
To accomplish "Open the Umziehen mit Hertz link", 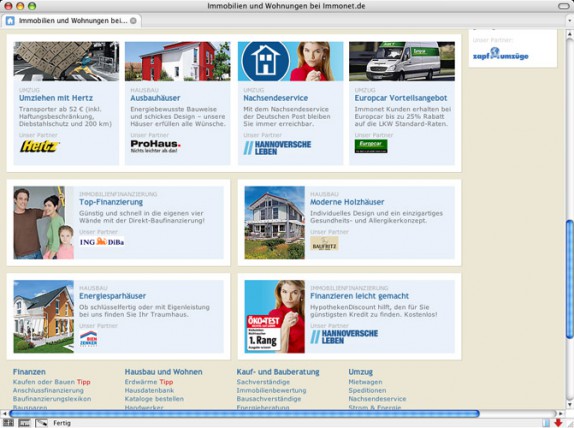I will 56,98.
